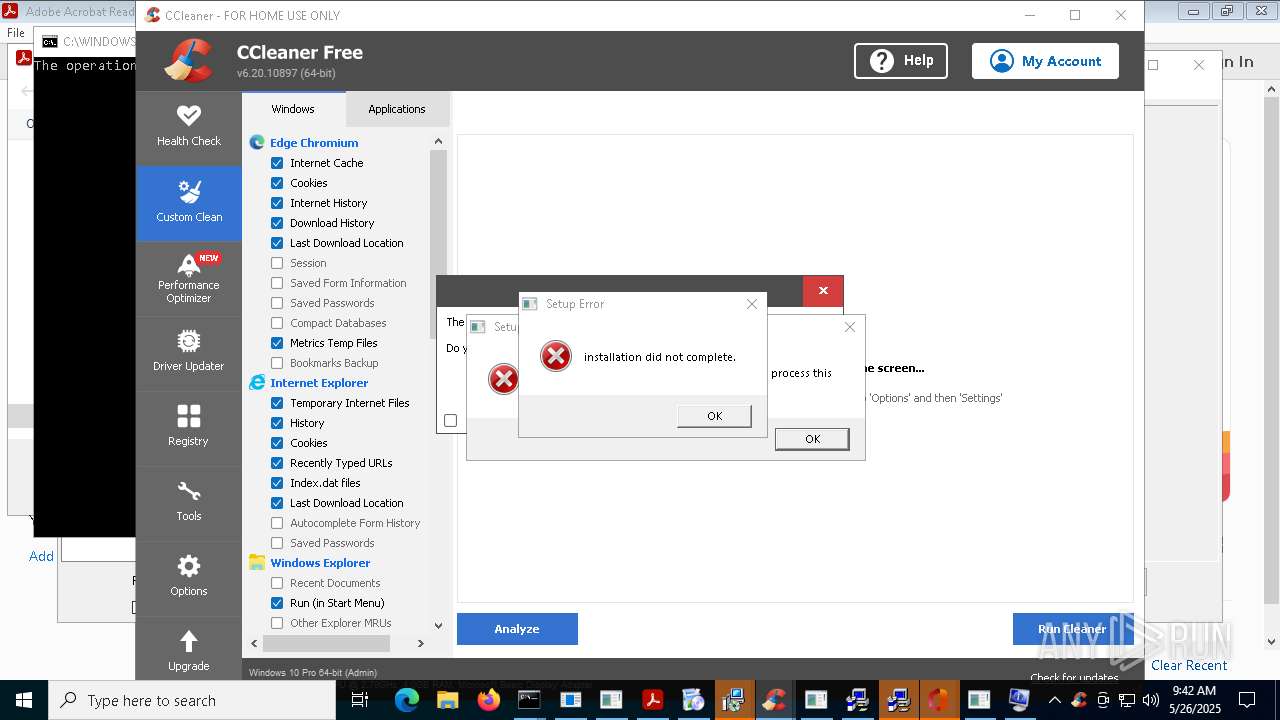Click the clock in system tray

pos(1193,700)
